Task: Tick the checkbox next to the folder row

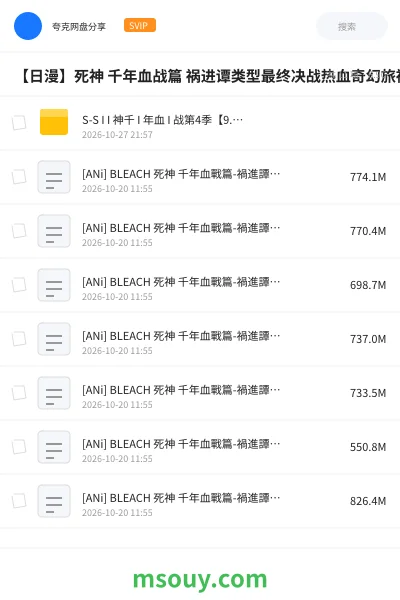Action: click(x=19, y=123)
